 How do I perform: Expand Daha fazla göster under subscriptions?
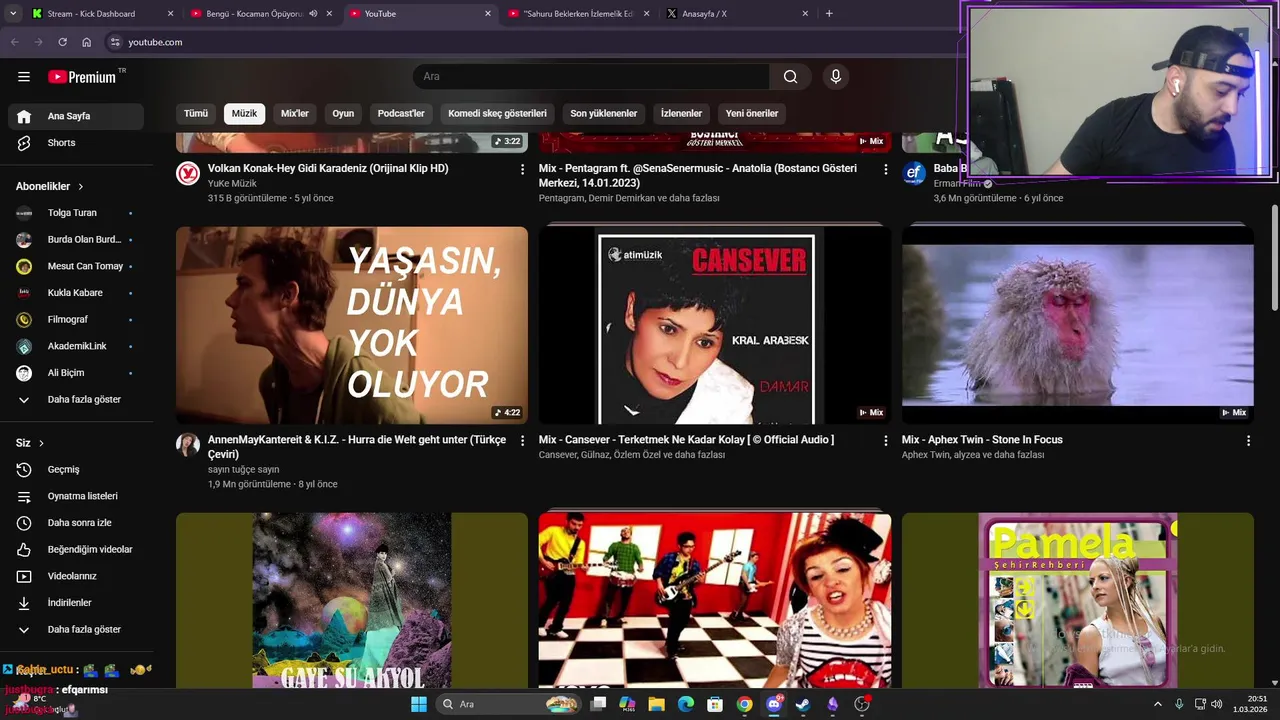(76, 399)
